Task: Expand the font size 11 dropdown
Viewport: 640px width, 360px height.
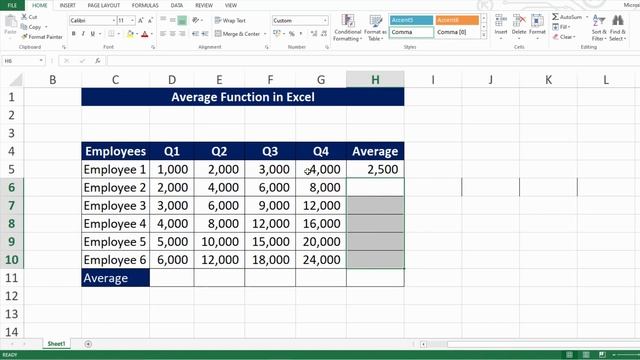Action: point(132,20)
